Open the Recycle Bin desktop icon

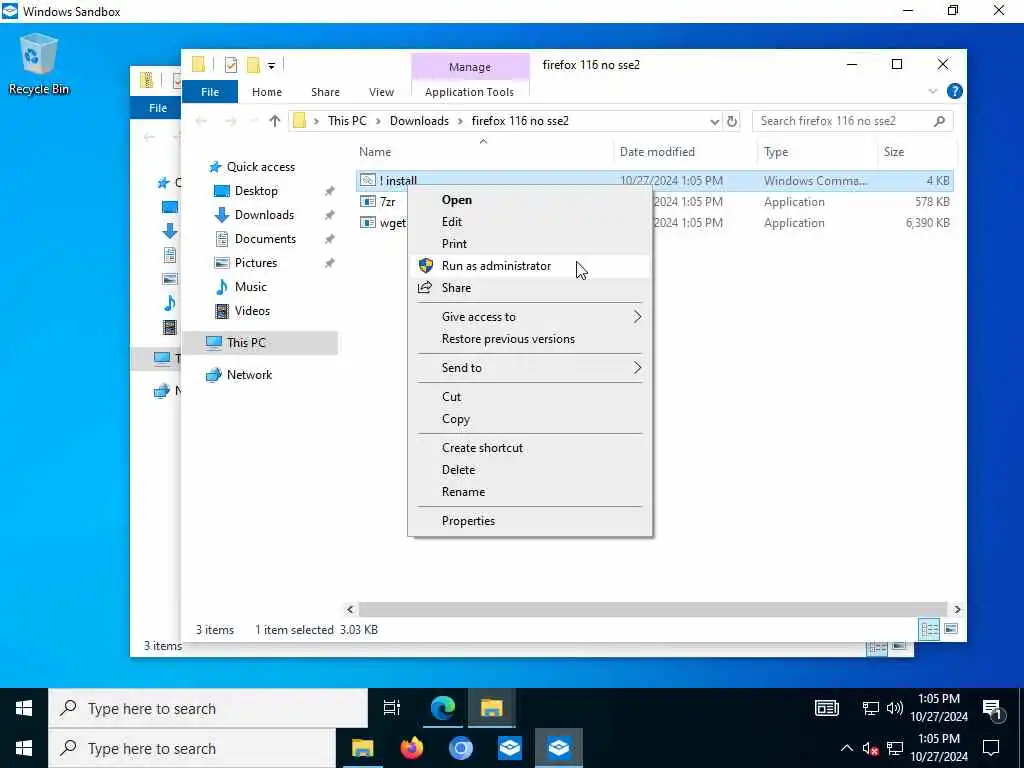(39, 65)
